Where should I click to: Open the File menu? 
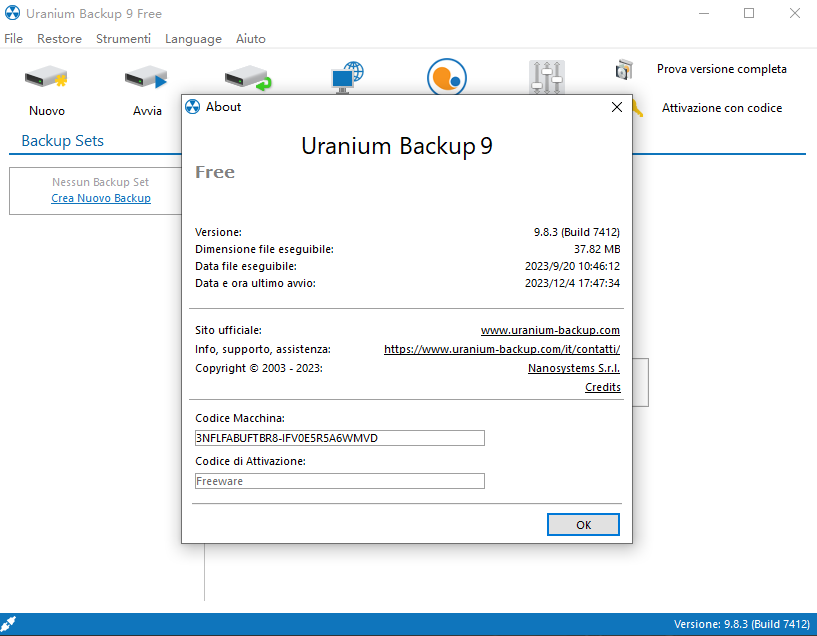pos(13,39)
